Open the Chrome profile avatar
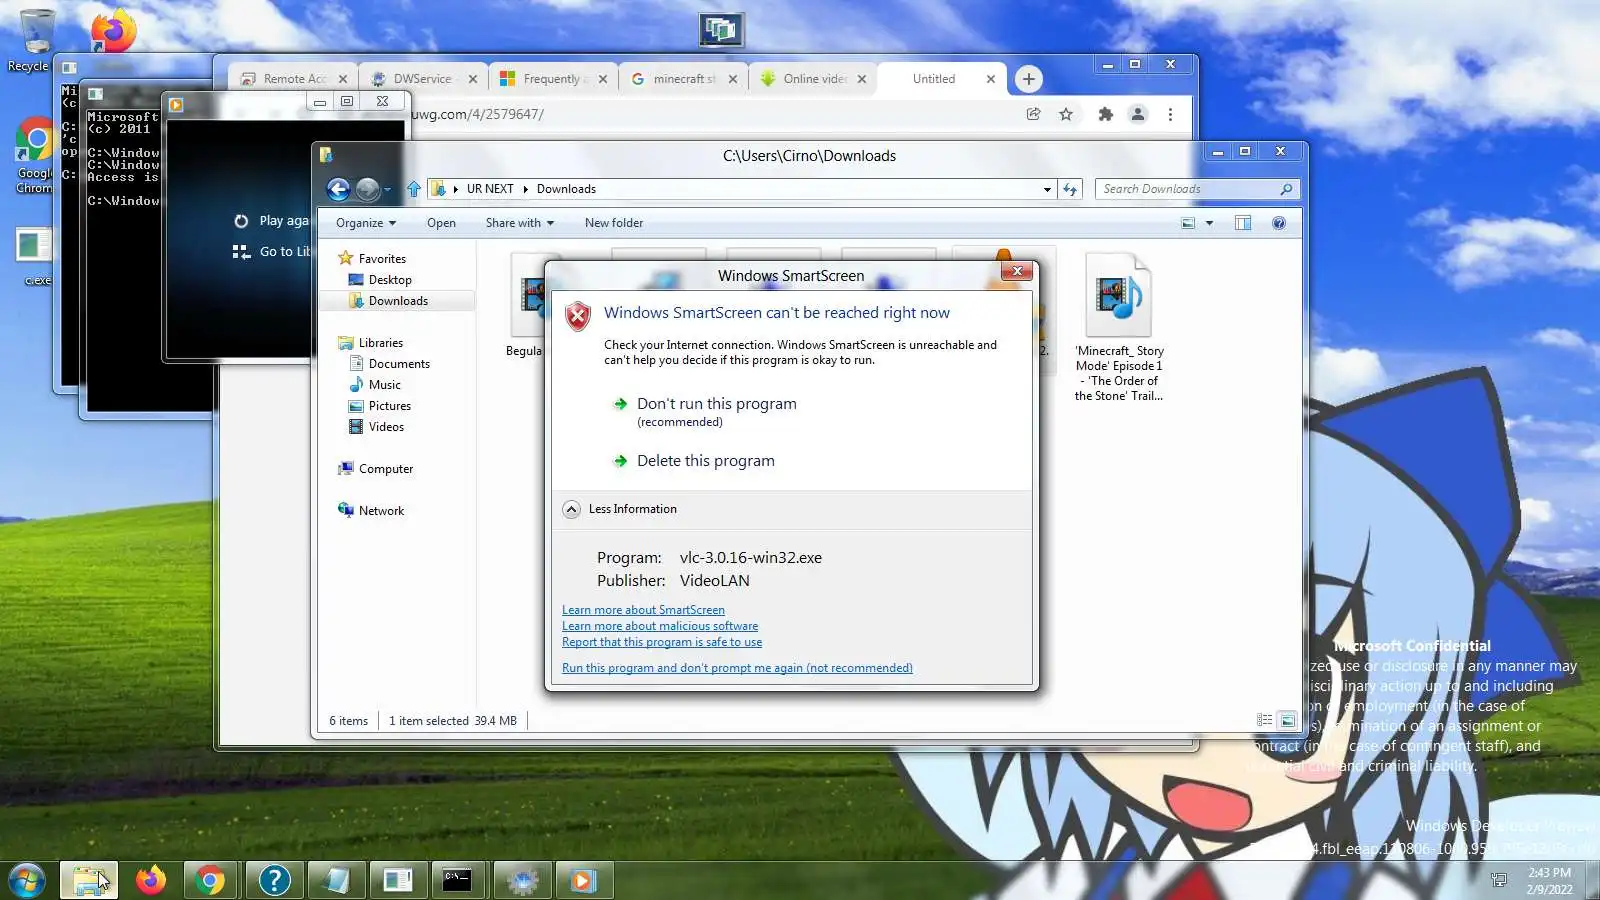The width and height of the screenshot is (1600, 900). click(x=1138, y=114)
